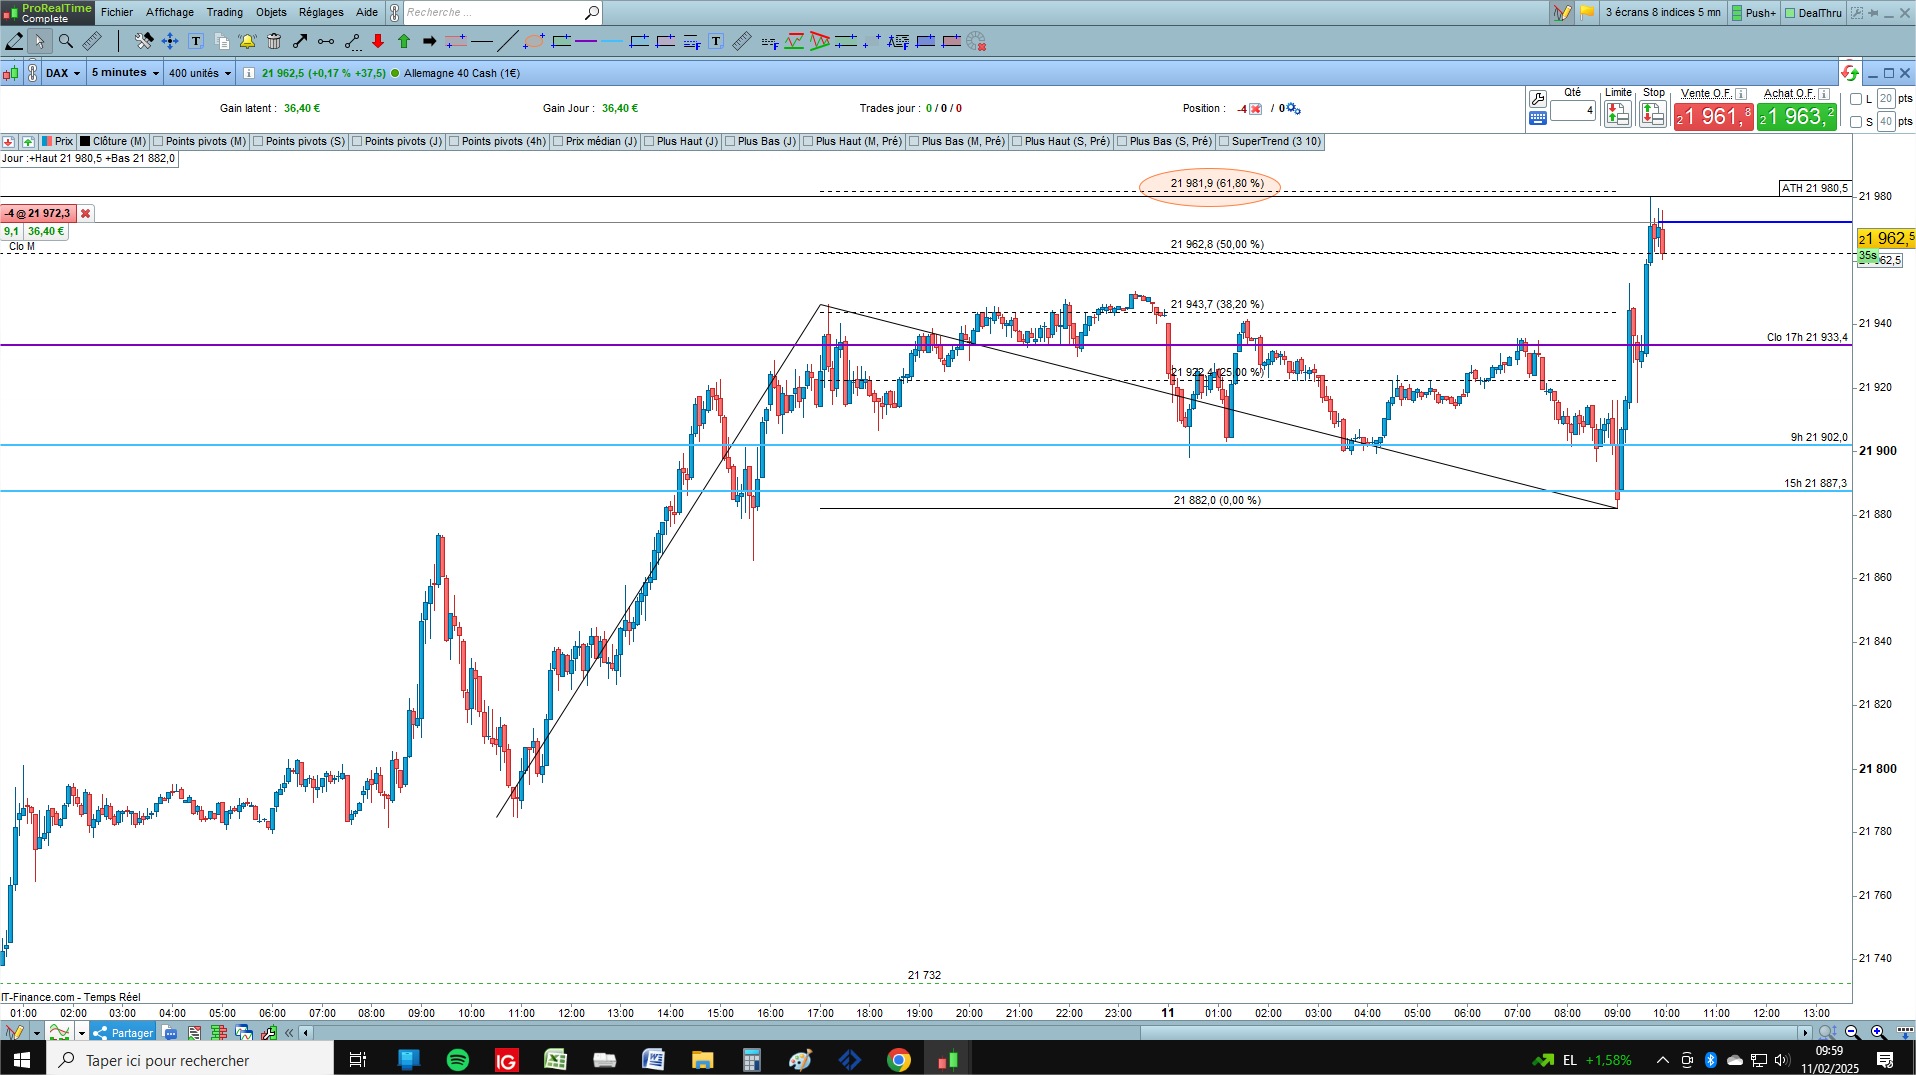Enable the Plus Haut (J) line

coord(649,142)
